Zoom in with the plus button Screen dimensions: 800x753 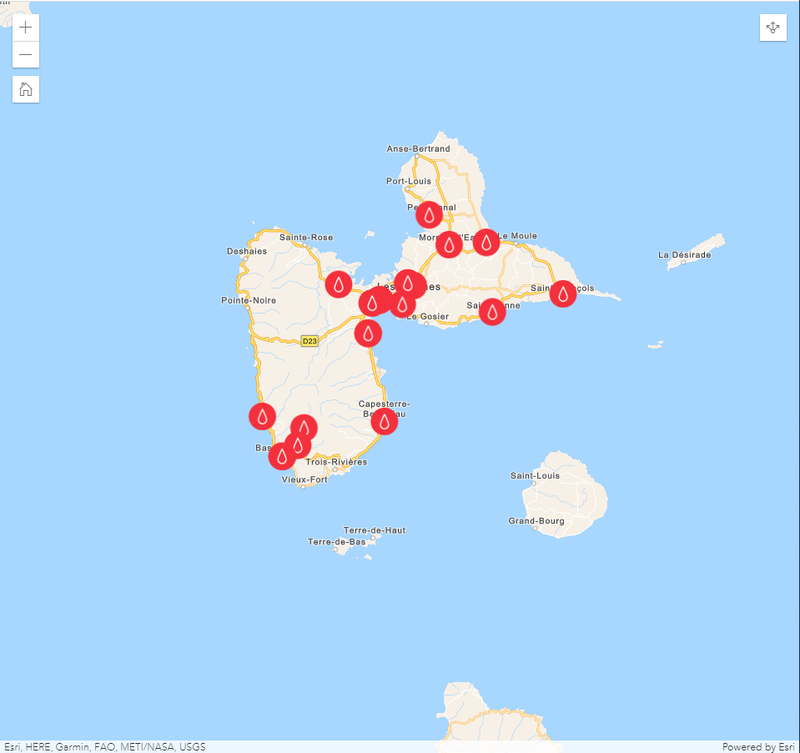tap(26, 27)
